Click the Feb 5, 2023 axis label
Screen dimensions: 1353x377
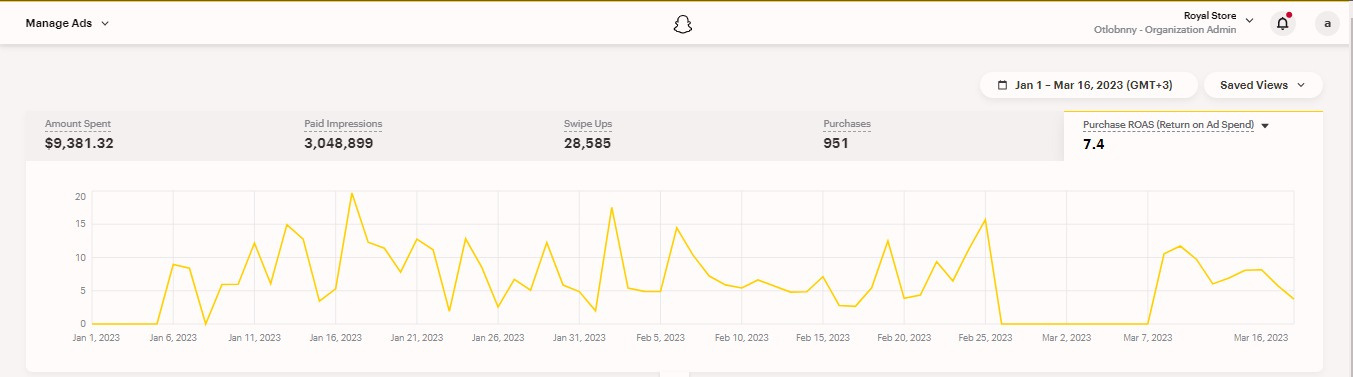pyautogui.click(x=661, y=338)
